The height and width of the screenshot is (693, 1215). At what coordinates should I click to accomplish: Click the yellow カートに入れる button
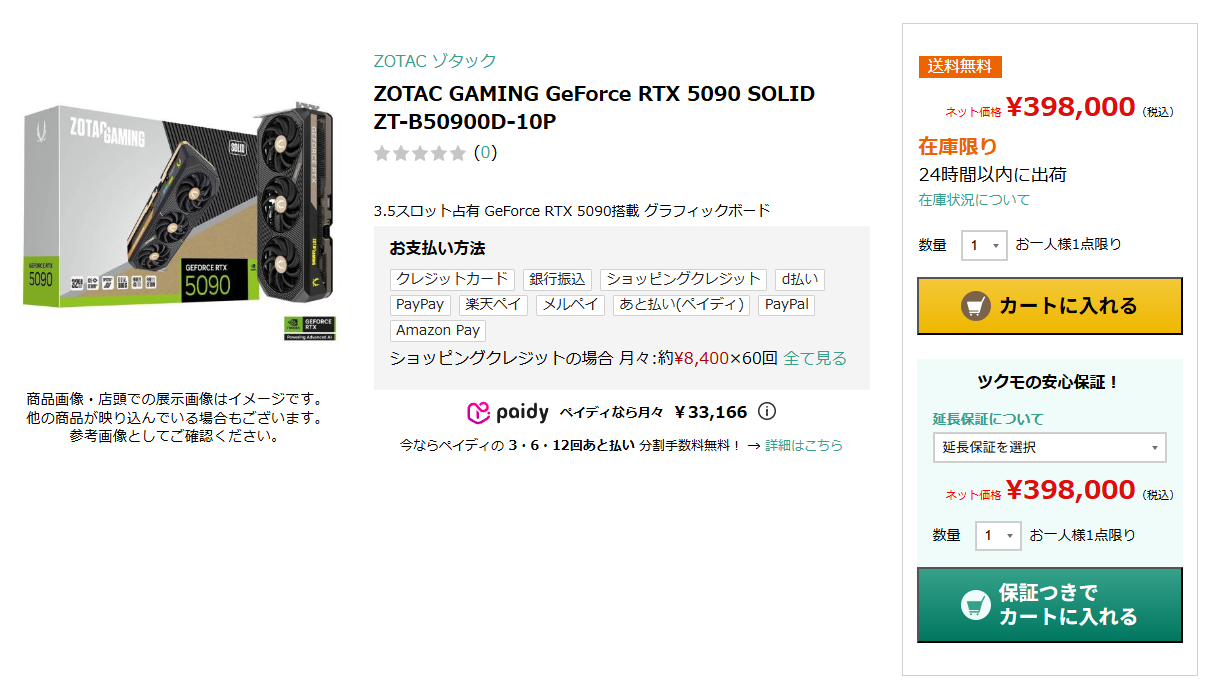[x=1049, y=306]
